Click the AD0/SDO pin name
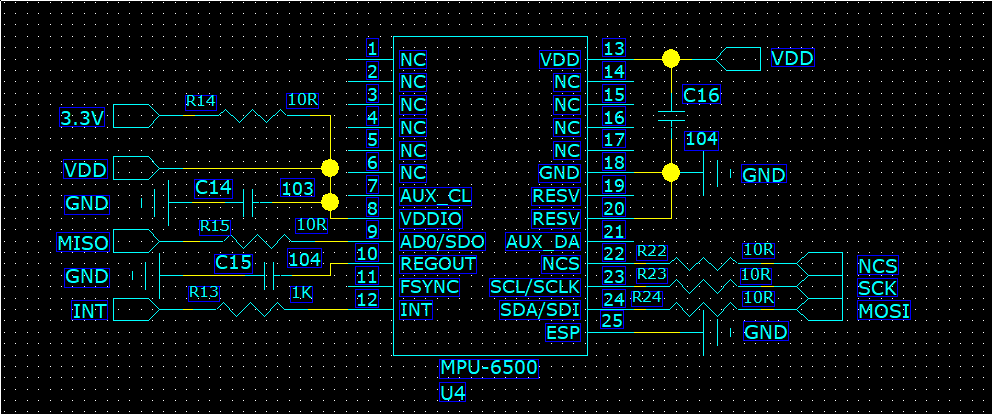The width and height of the screenshot is (992, 414). coord(442,242)
